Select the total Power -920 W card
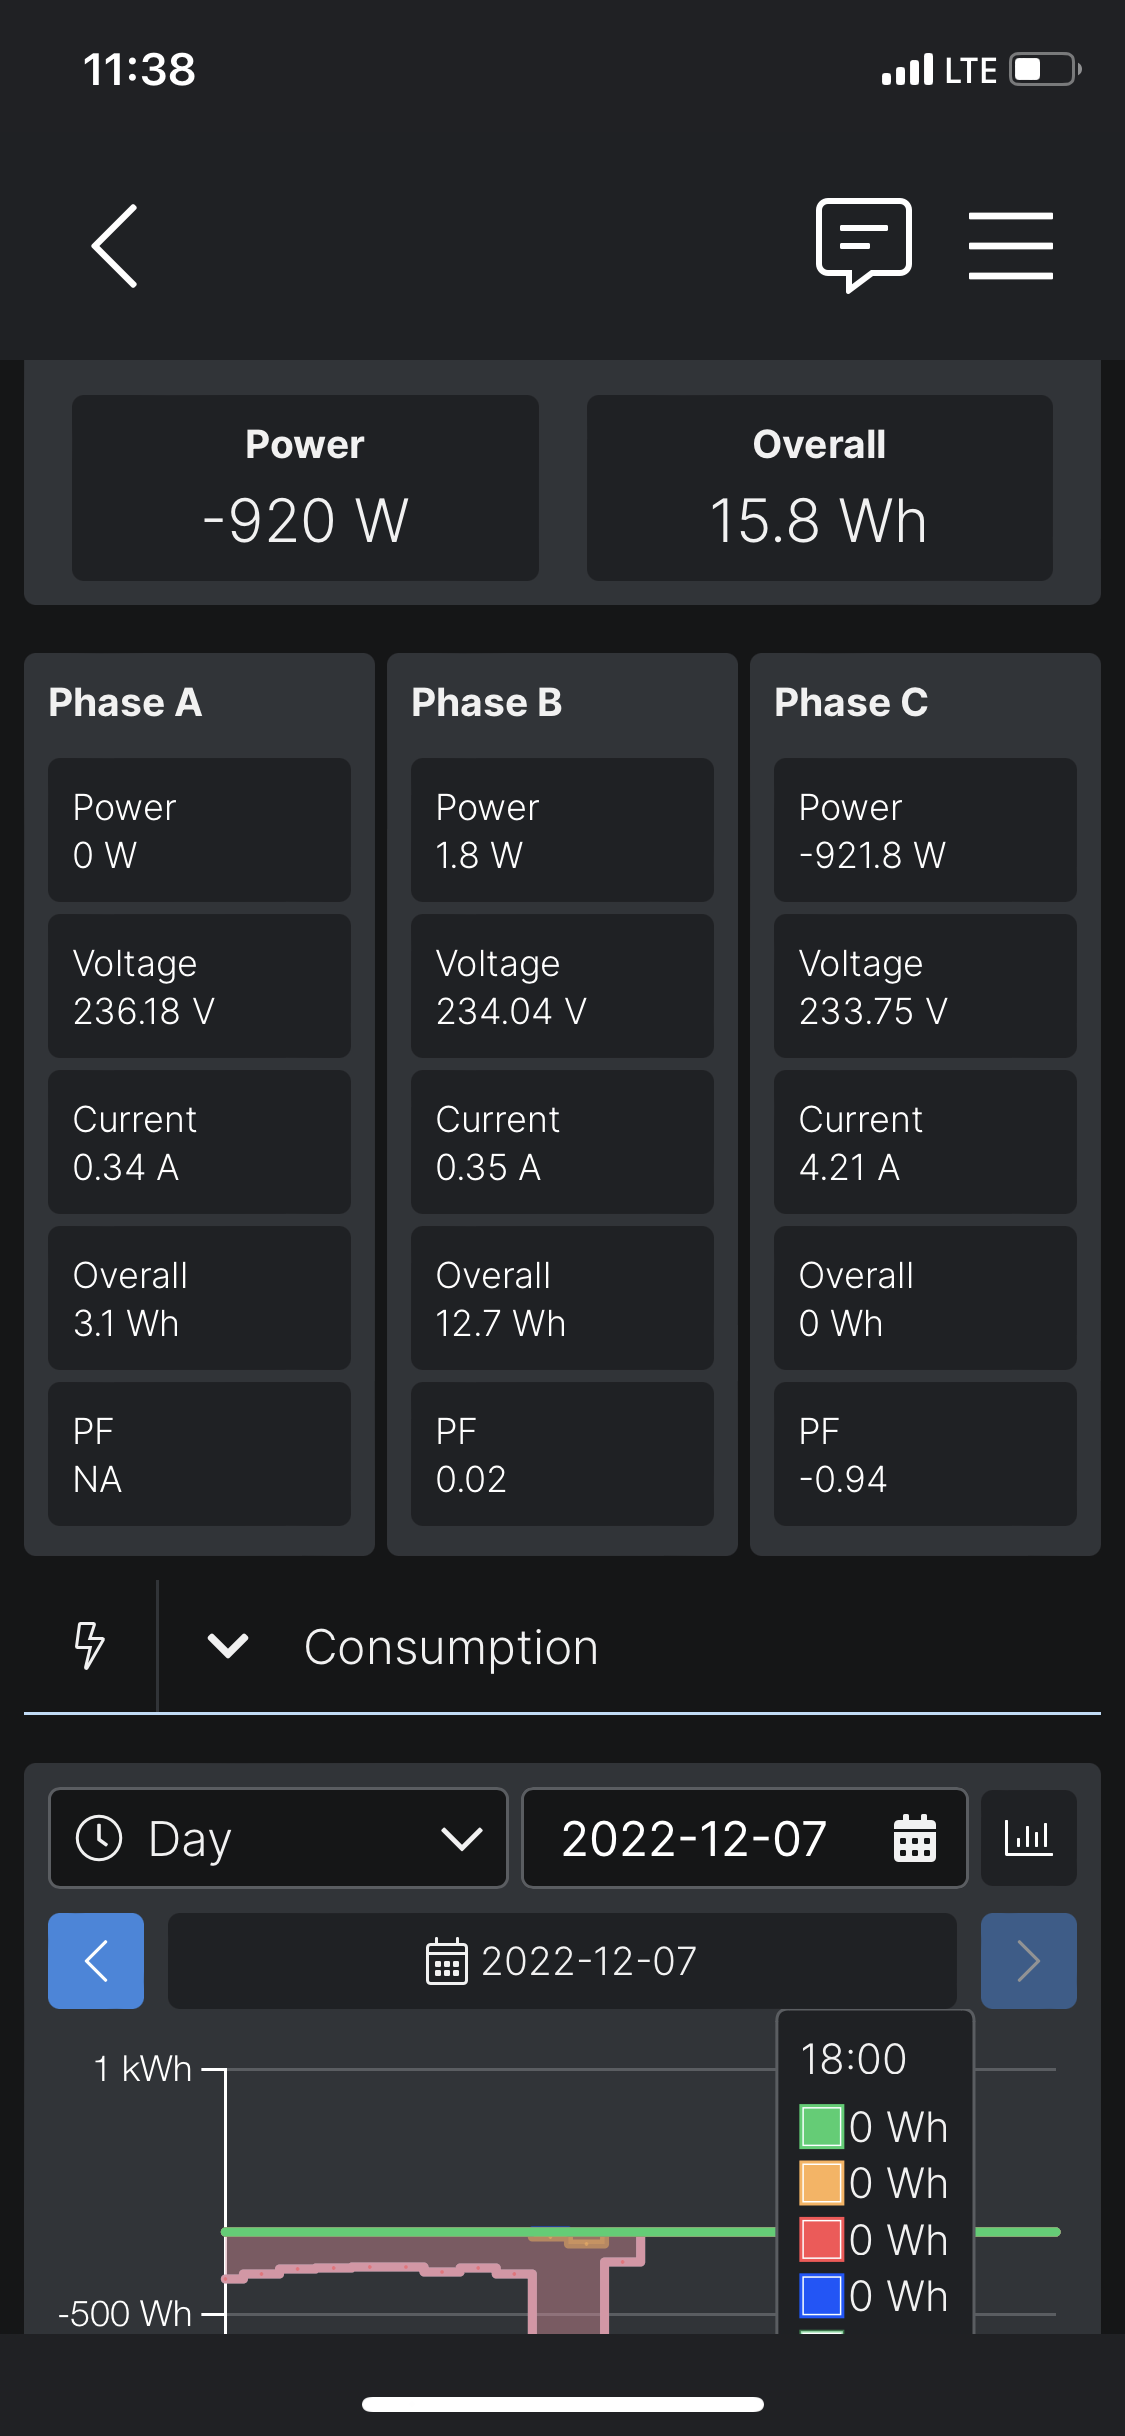This screenshot has height=2436, width=1125. coord(305,488)
